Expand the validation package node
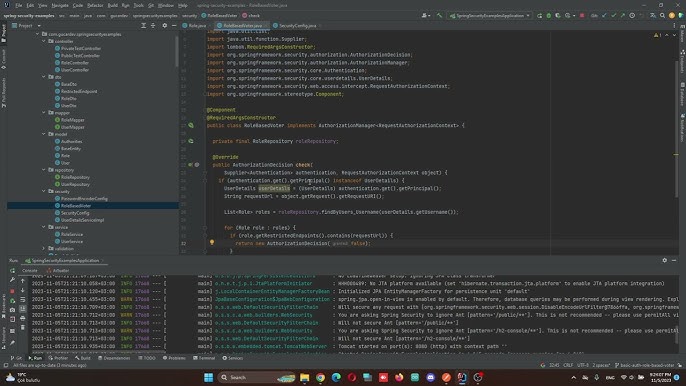 tap(44, 249)
